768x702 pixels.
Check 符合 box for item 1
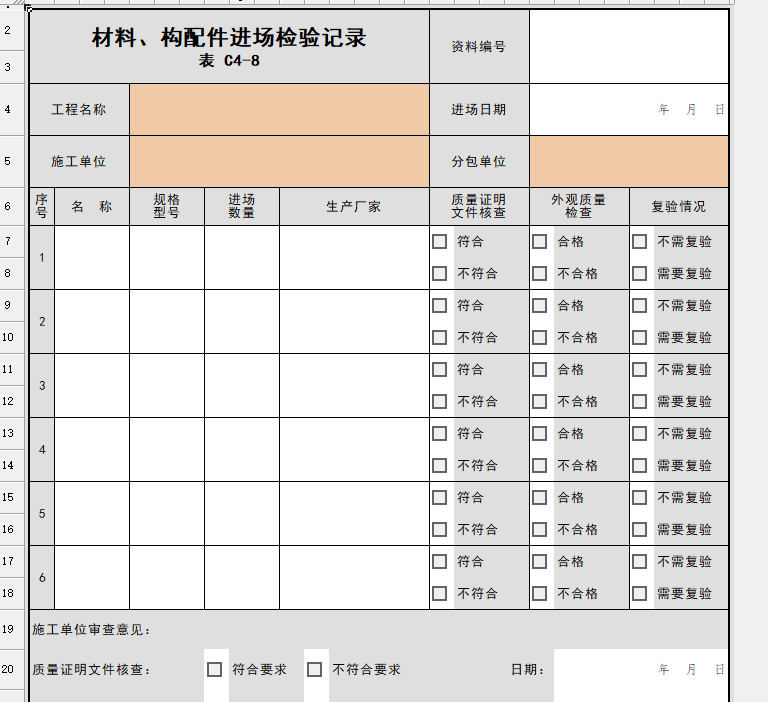pos(439,241)
